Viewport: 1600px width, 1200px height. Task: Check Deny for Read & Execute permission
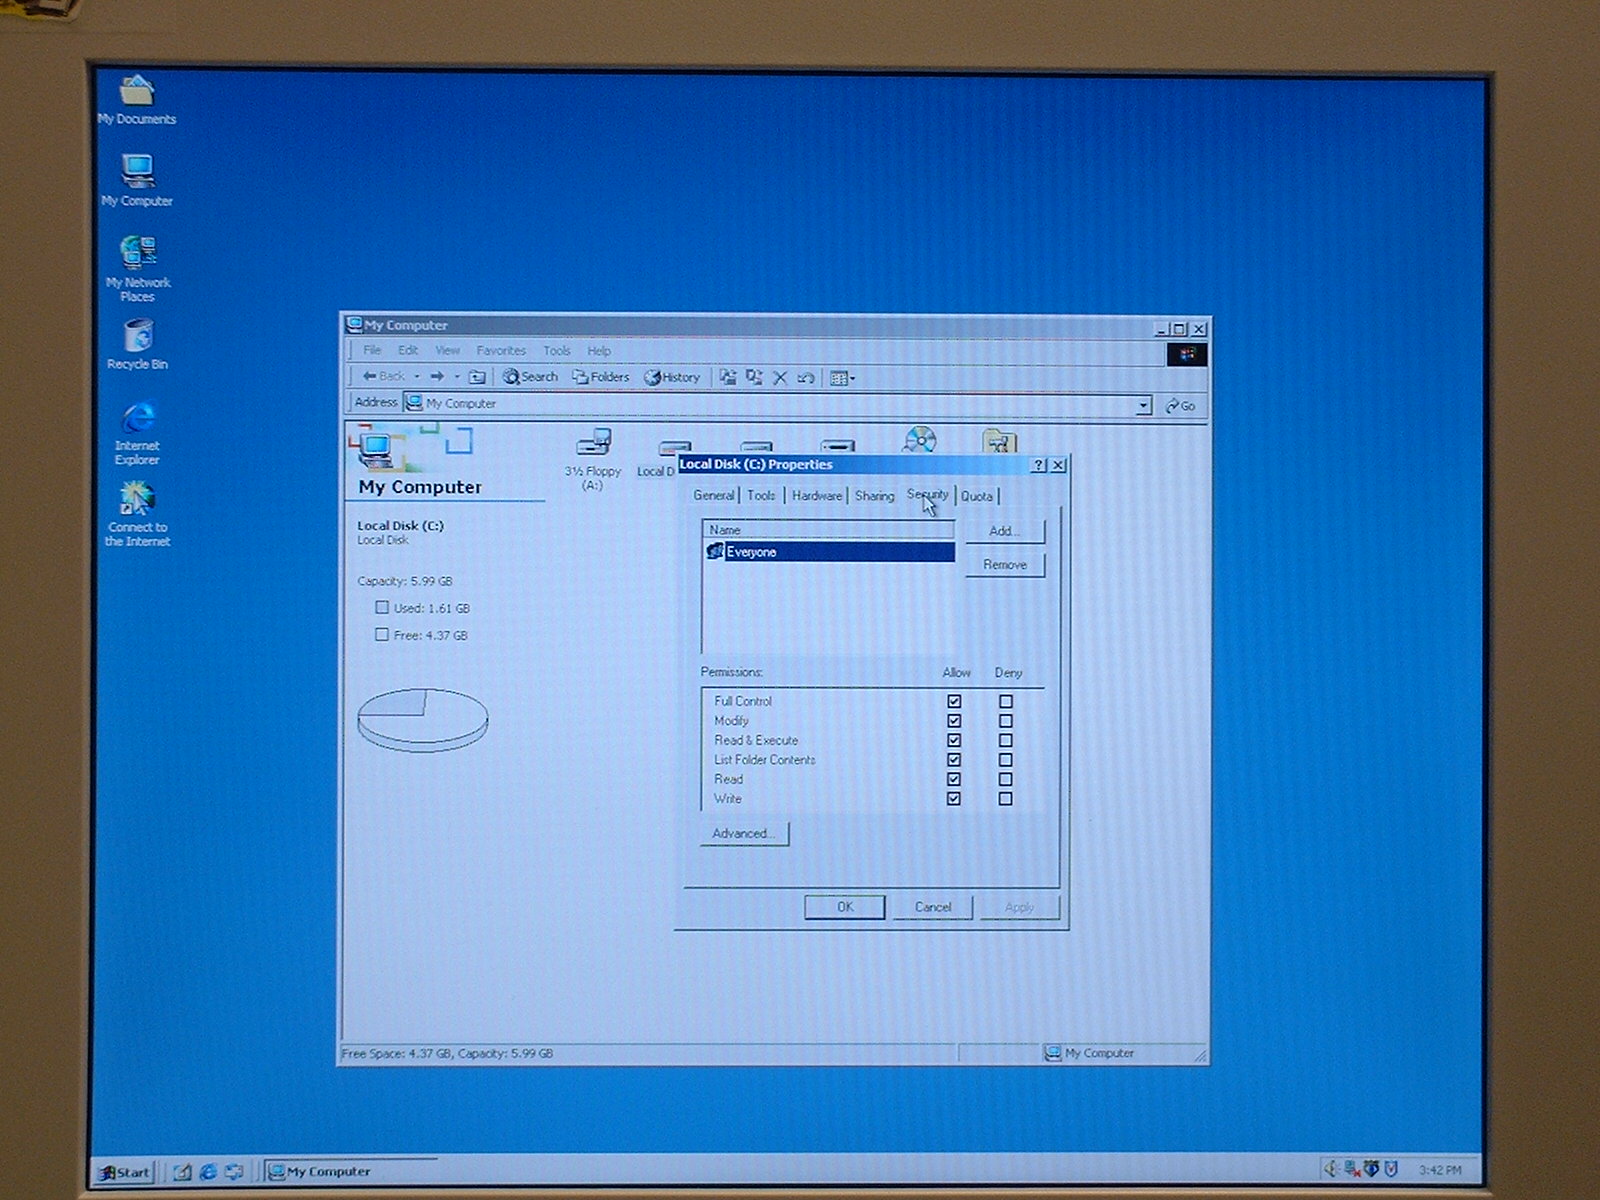click(x=1005, y=741)
